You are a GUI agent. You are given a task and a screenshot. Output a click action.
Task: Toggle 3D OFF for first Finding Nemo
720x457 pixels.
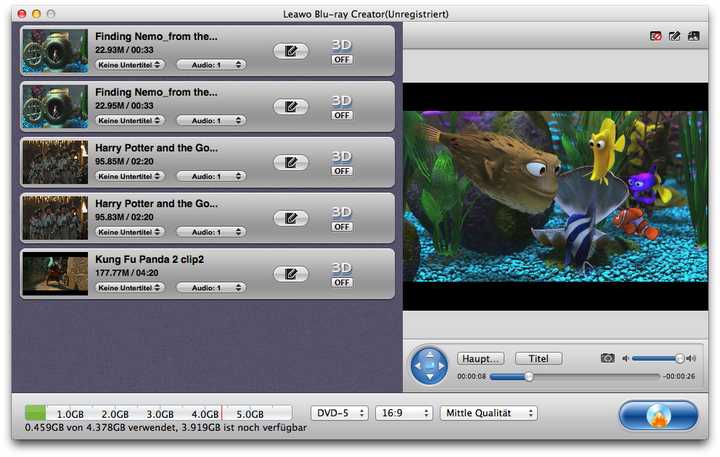coord(342,59)
